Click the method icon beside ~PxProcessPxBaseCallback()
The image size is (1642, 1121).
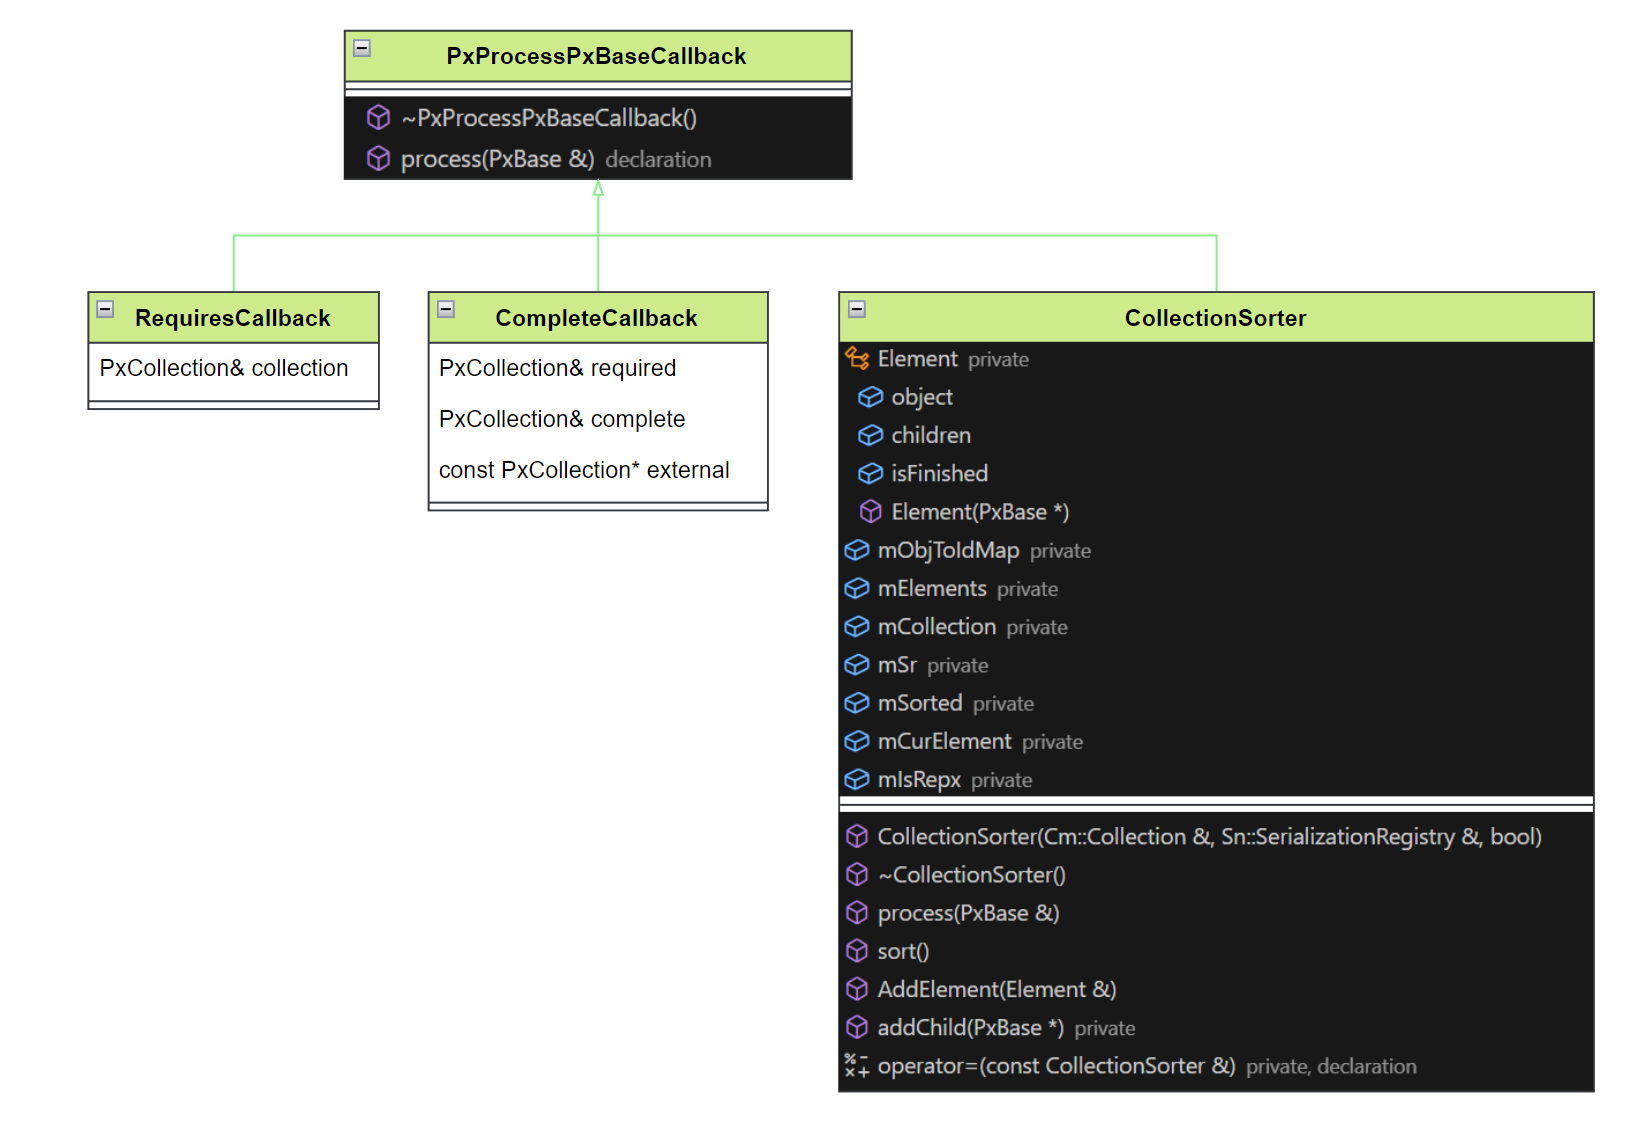click(x=378, y=118)
